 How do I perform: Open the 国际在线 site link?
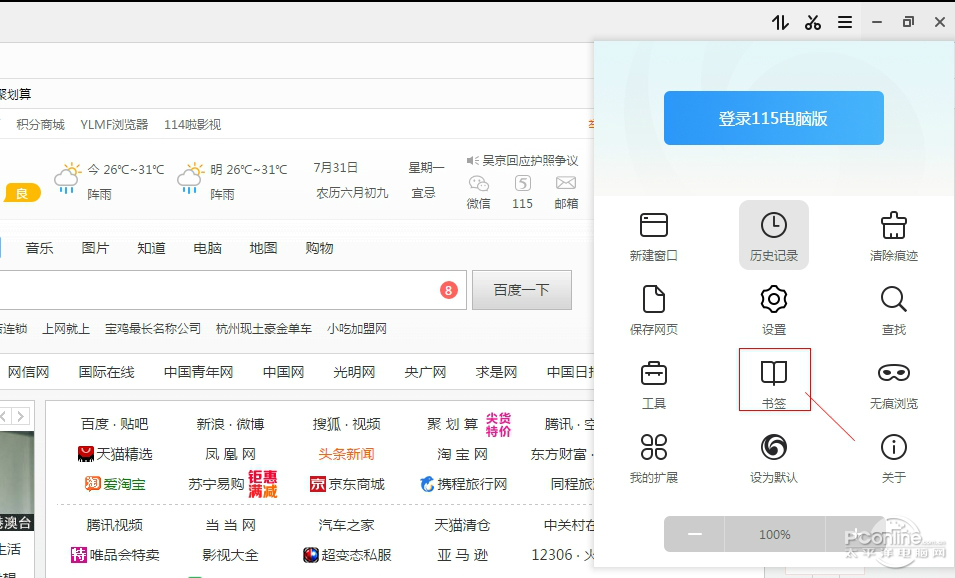coord(106,372)
